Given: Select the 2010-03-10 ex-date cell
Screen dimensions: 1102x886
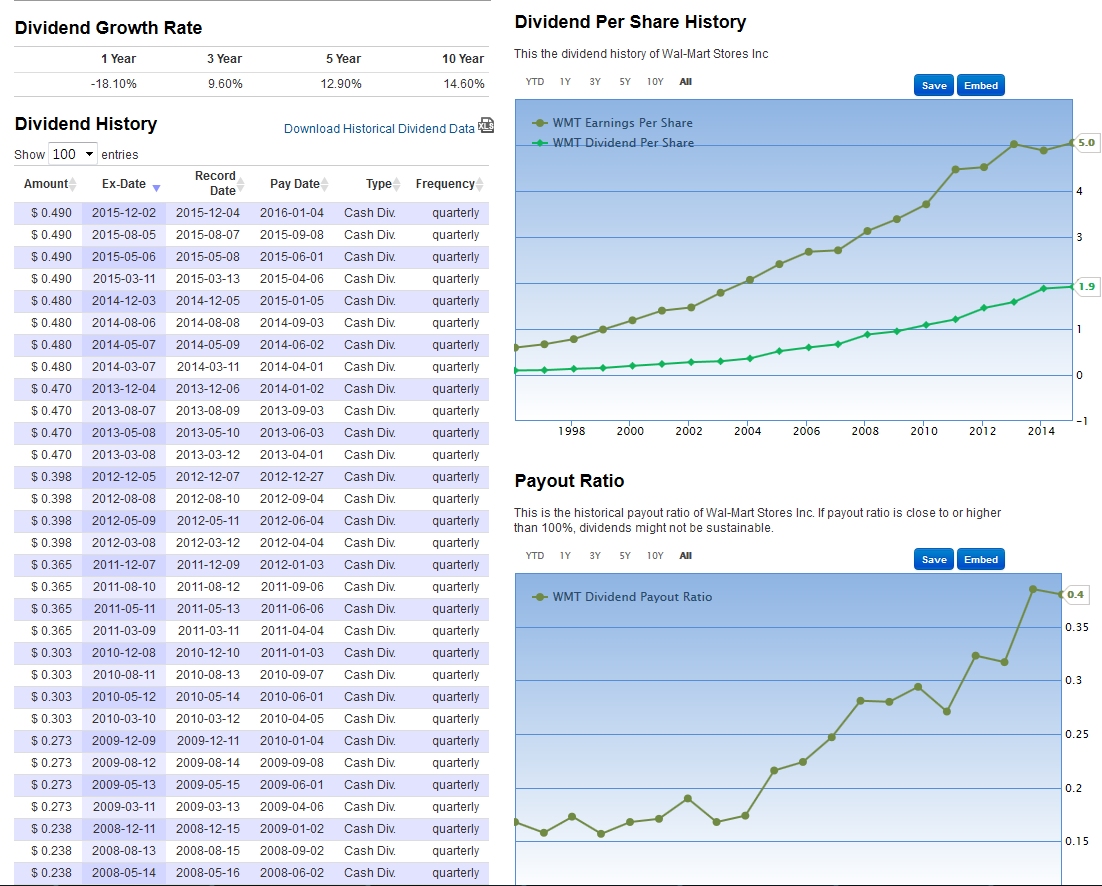Looking at the screenshot, I should 124,719.
